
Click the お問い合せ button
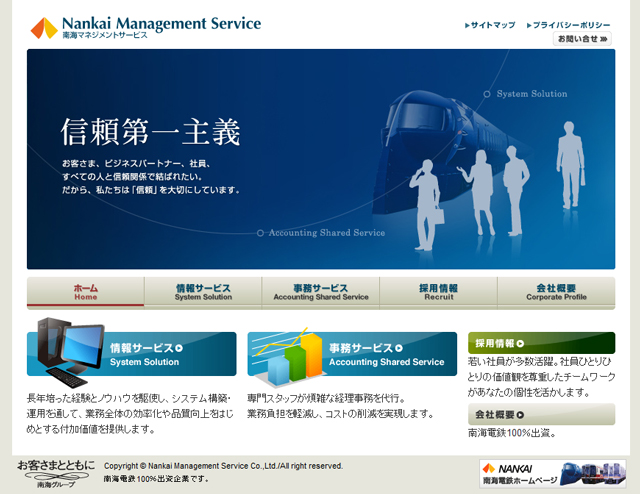click(x=582, y=39)
